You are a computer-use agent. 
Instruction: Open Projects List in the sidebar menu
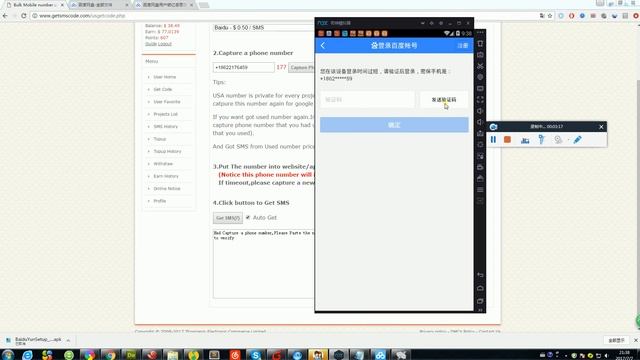point(165,114)
